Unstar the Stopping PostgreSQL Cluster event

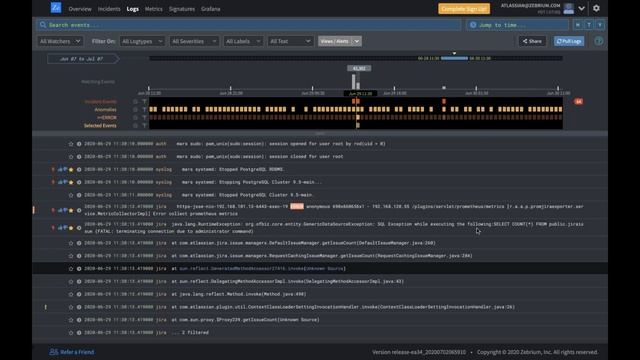tap(71, 182)
